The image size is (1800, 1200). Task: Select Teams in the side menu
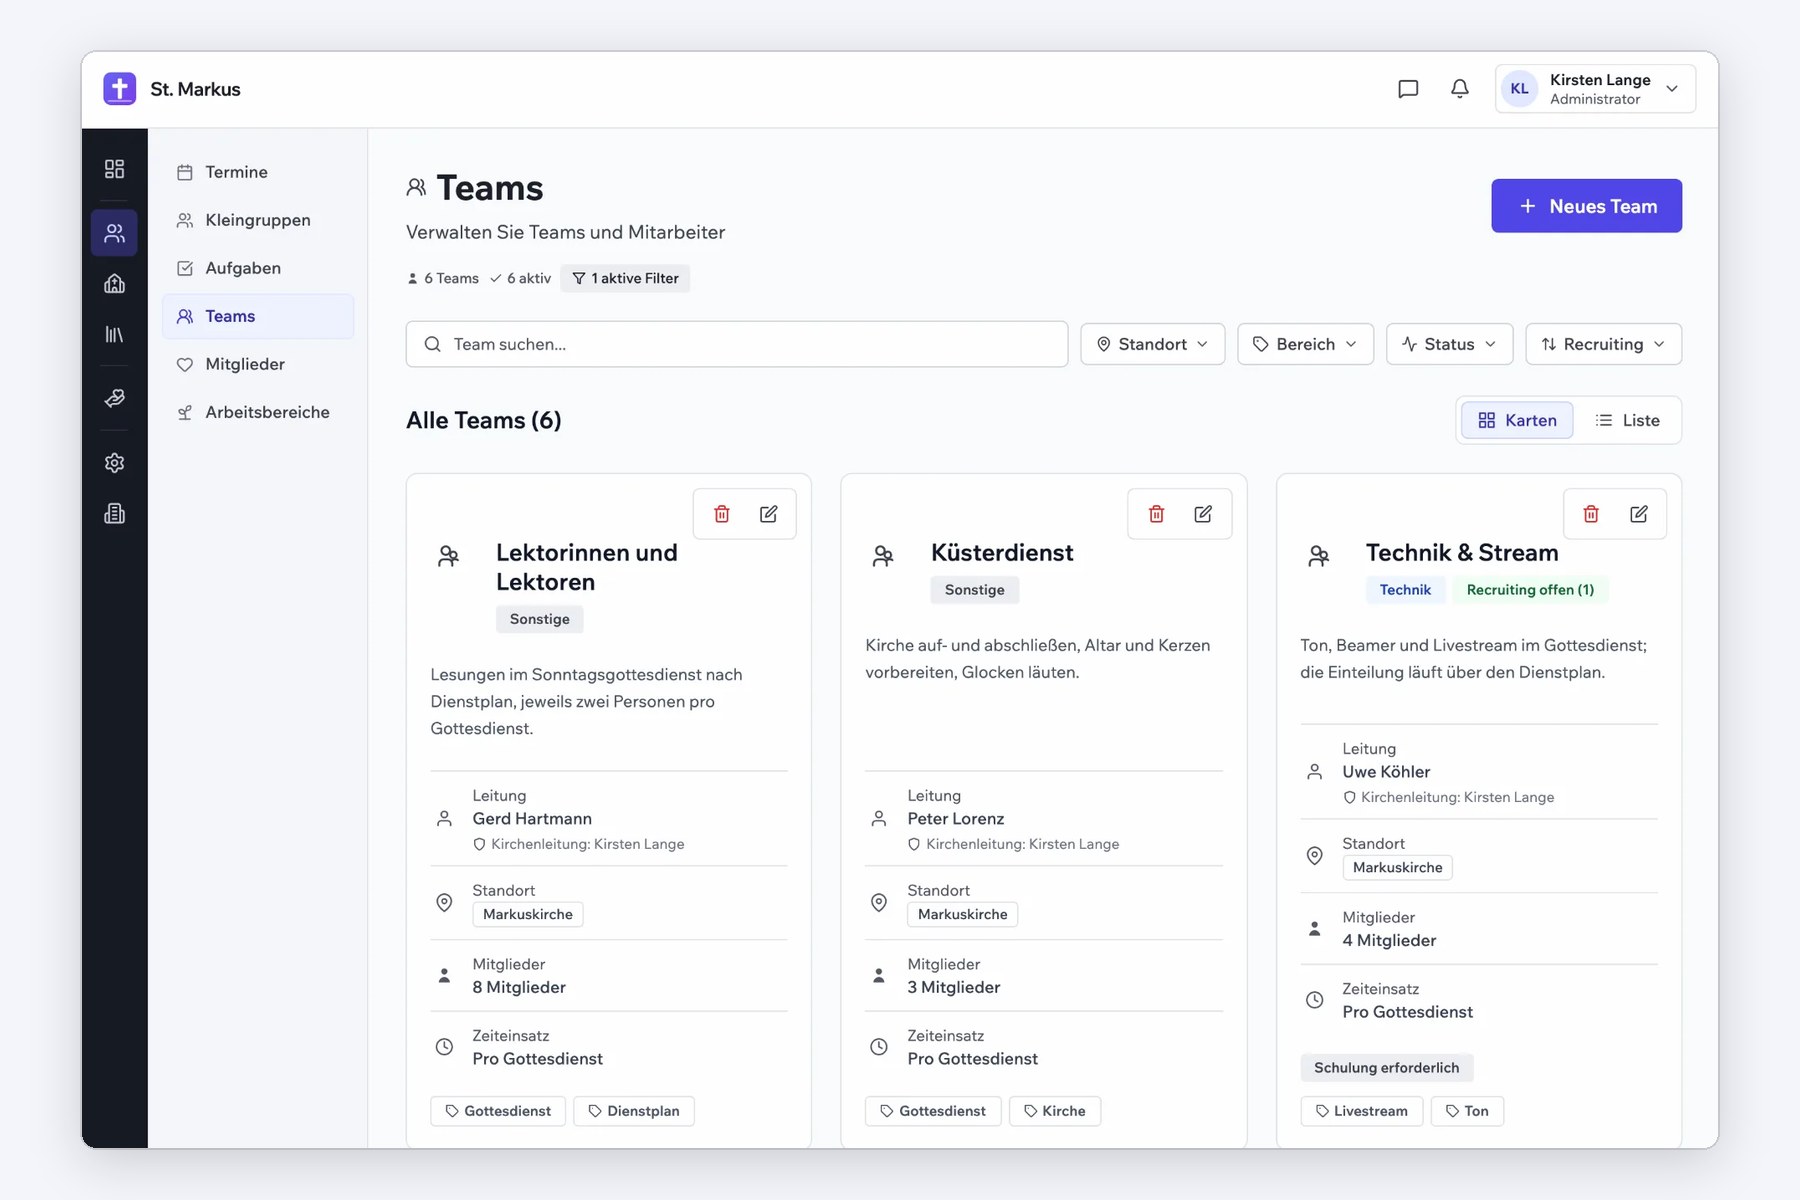[258, 316]
